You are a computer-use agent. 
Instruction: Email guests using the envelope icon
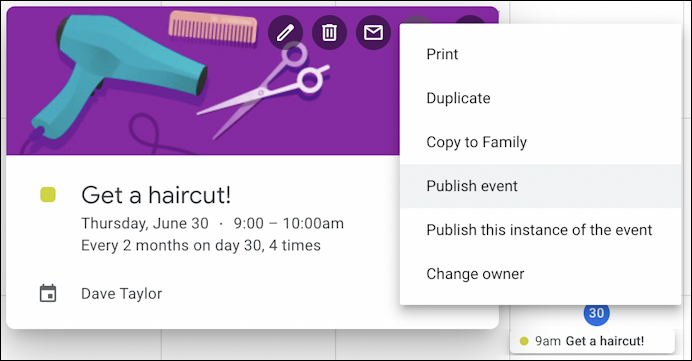tap(373, 33)
